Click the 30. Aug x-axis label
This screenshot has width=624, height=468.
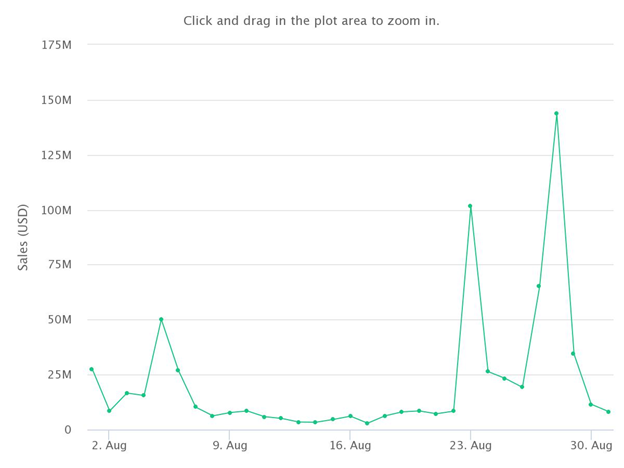point(591,445)
